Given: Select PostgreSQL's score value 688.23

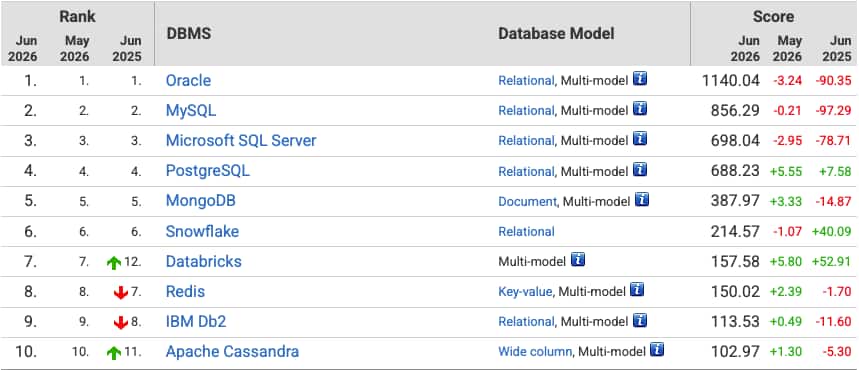Looking at the screenshot, I should coord(735,171).
